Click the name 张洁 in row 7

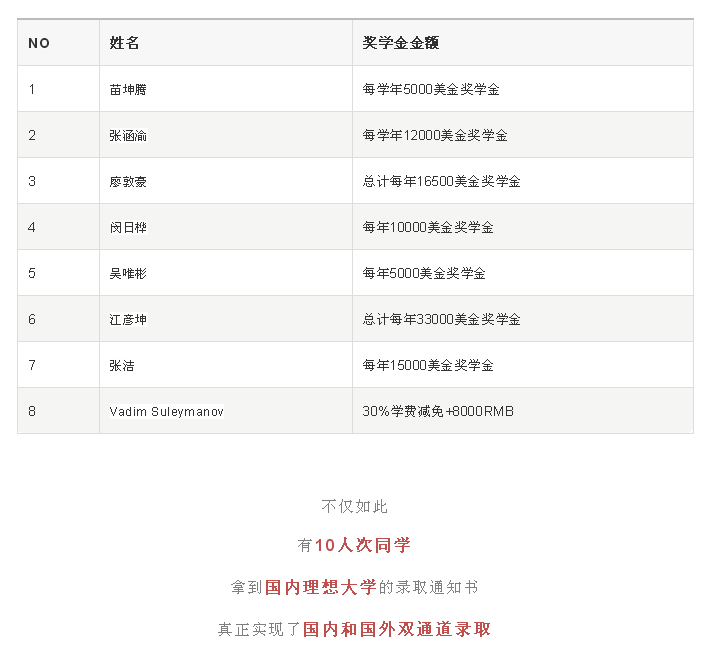coord(122,365)
